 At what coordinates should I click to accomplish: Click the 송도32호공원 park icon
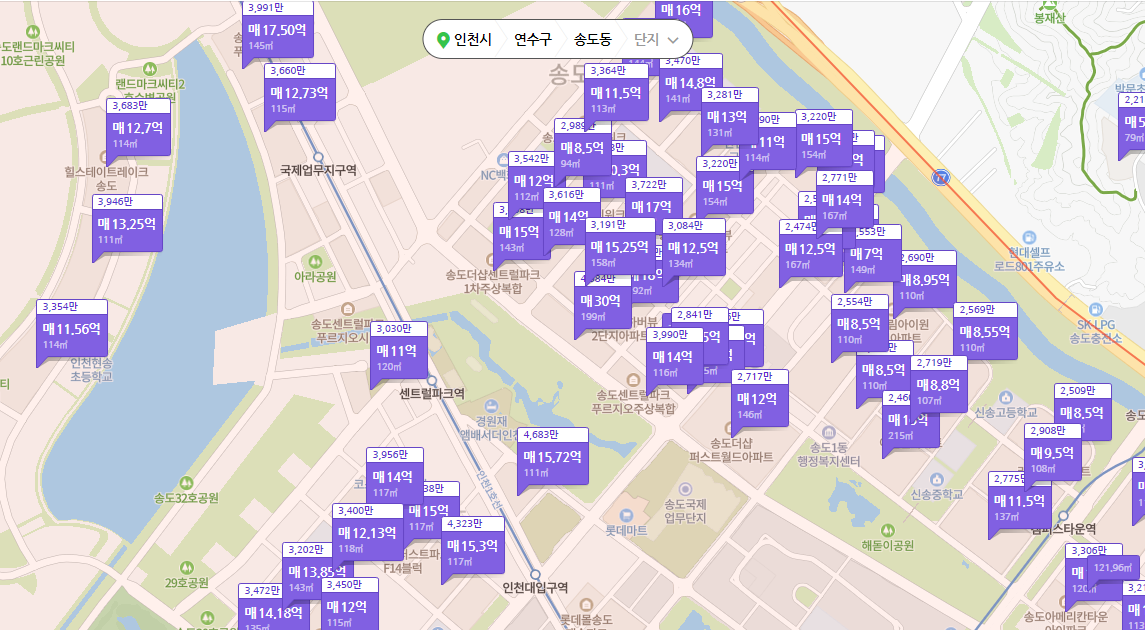click(186, 483)
